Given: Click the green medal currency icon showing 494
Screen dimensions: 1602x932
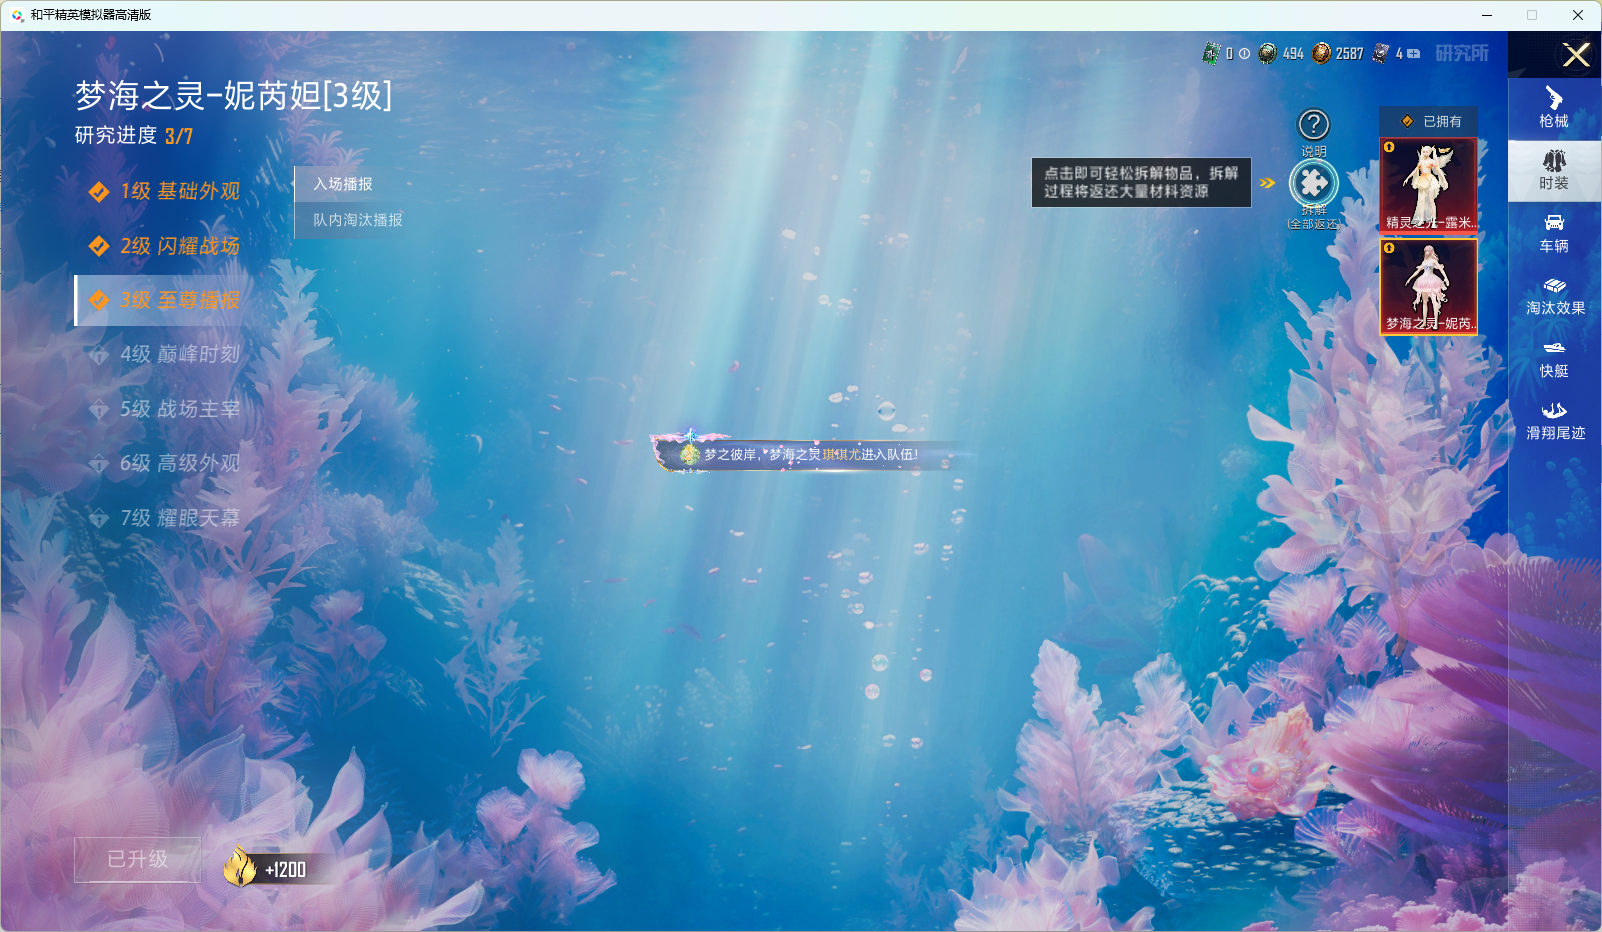Looking at the screenshot, I should (x=1267, y=53).
